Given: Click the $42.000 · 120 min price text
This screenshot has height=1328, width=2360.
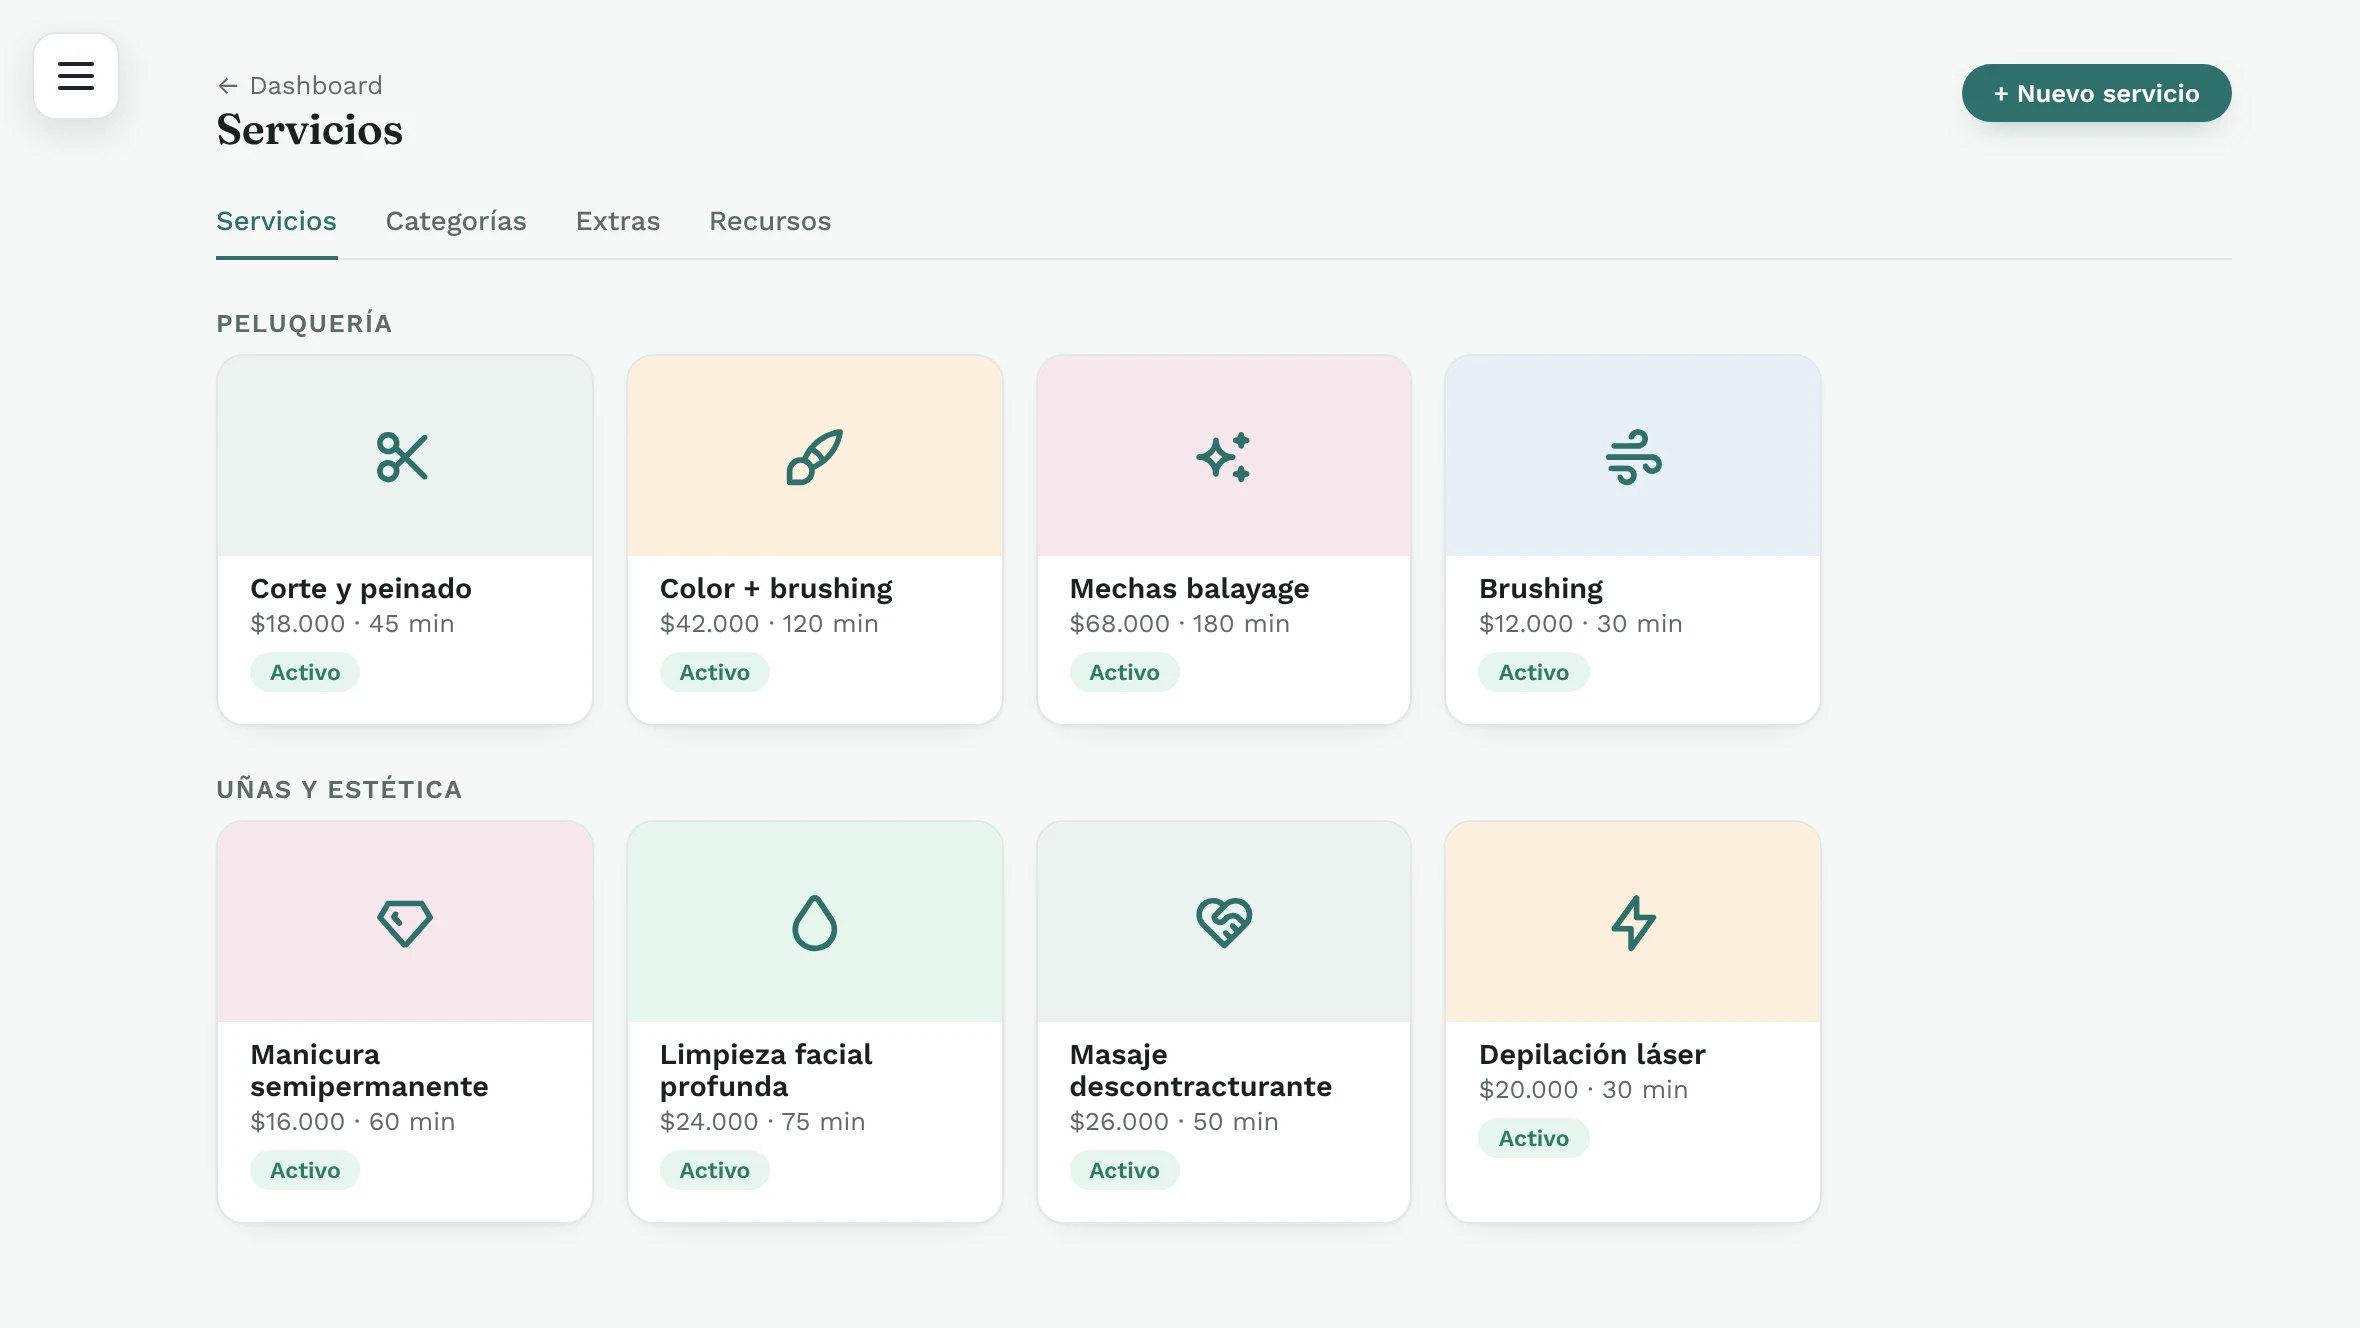Looking at the screenshot, I should tap(769, 624).
